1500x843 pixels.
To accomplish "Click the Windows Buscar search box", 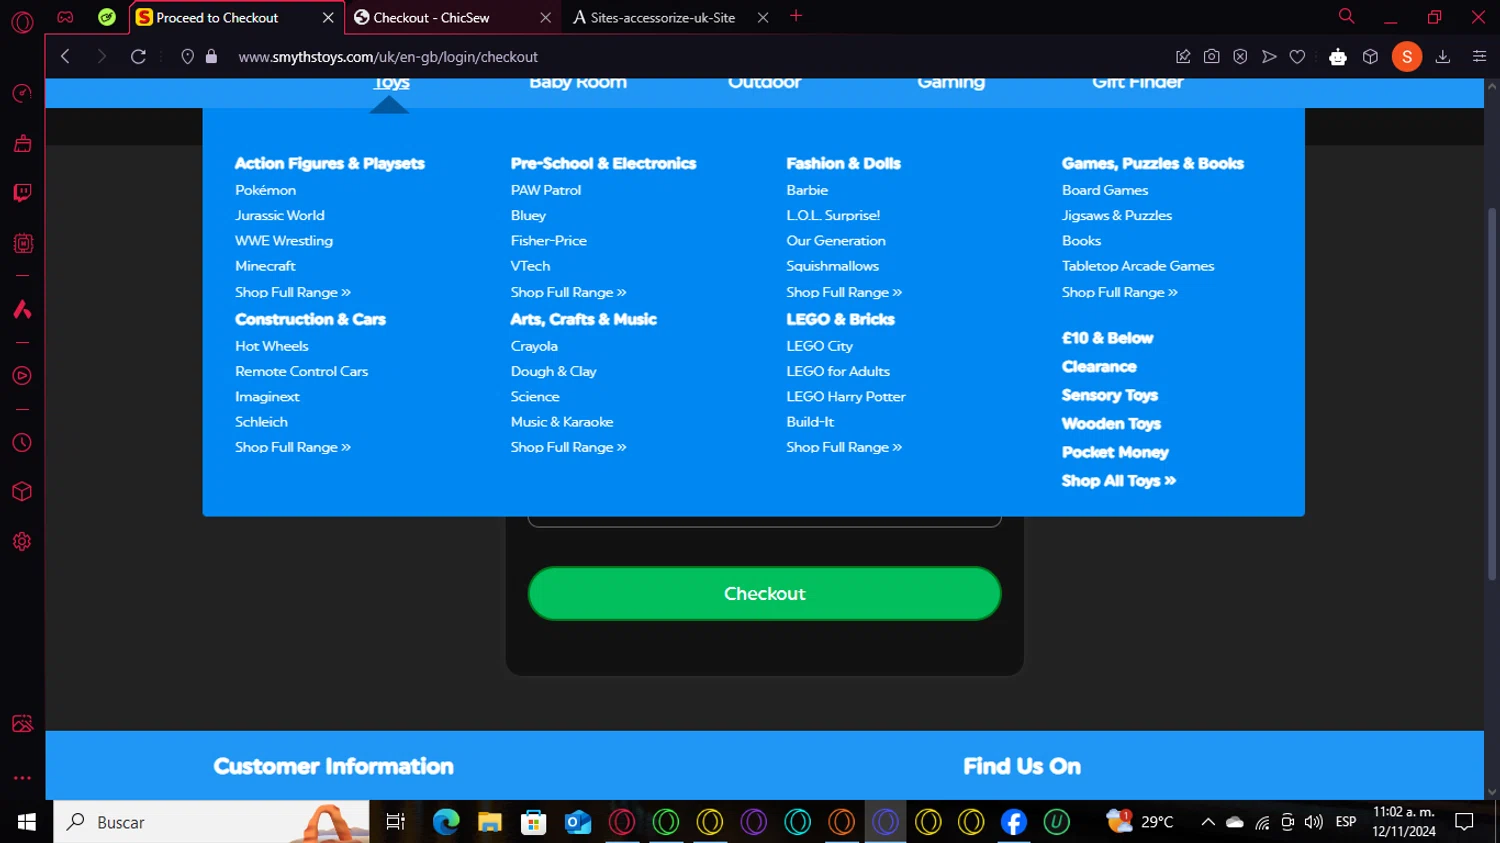I will coord(210,822).
